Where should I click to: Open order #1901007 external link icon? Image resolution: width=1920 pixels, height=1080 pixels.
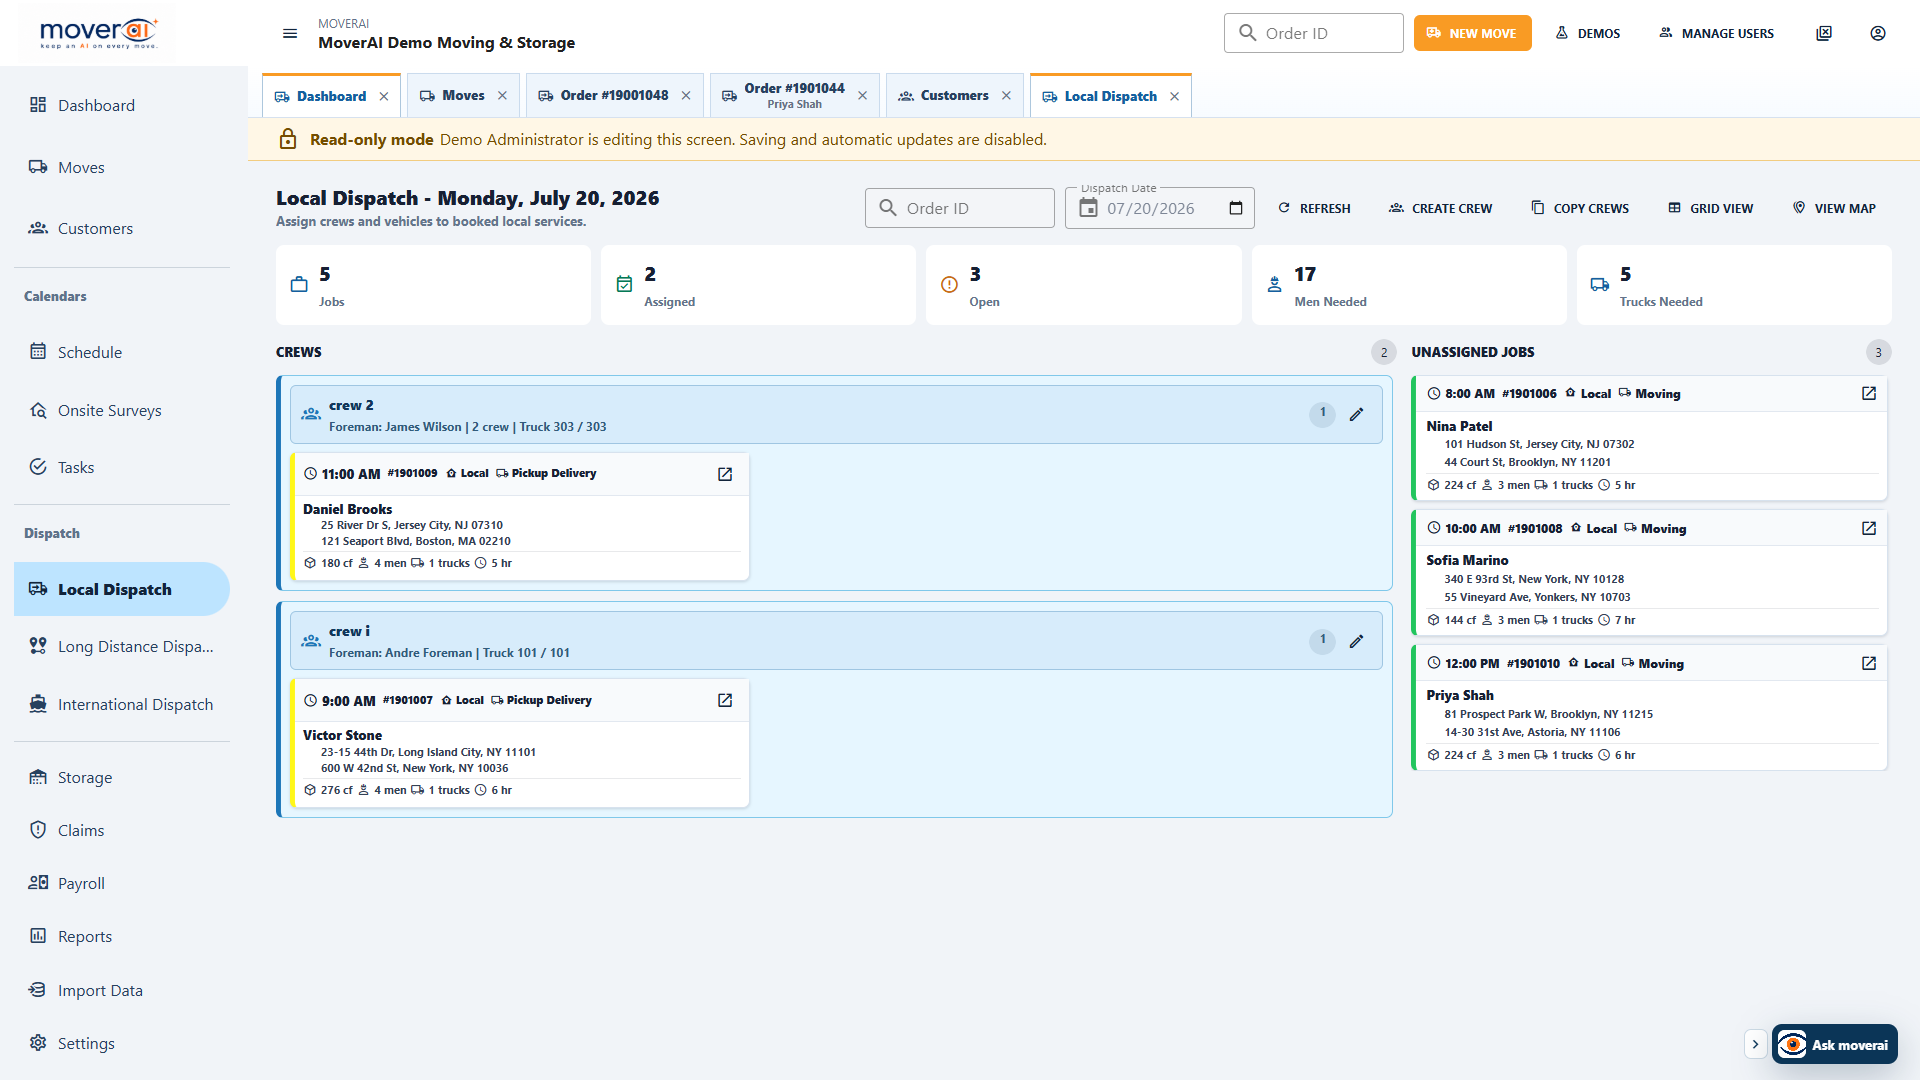[725, 700]
